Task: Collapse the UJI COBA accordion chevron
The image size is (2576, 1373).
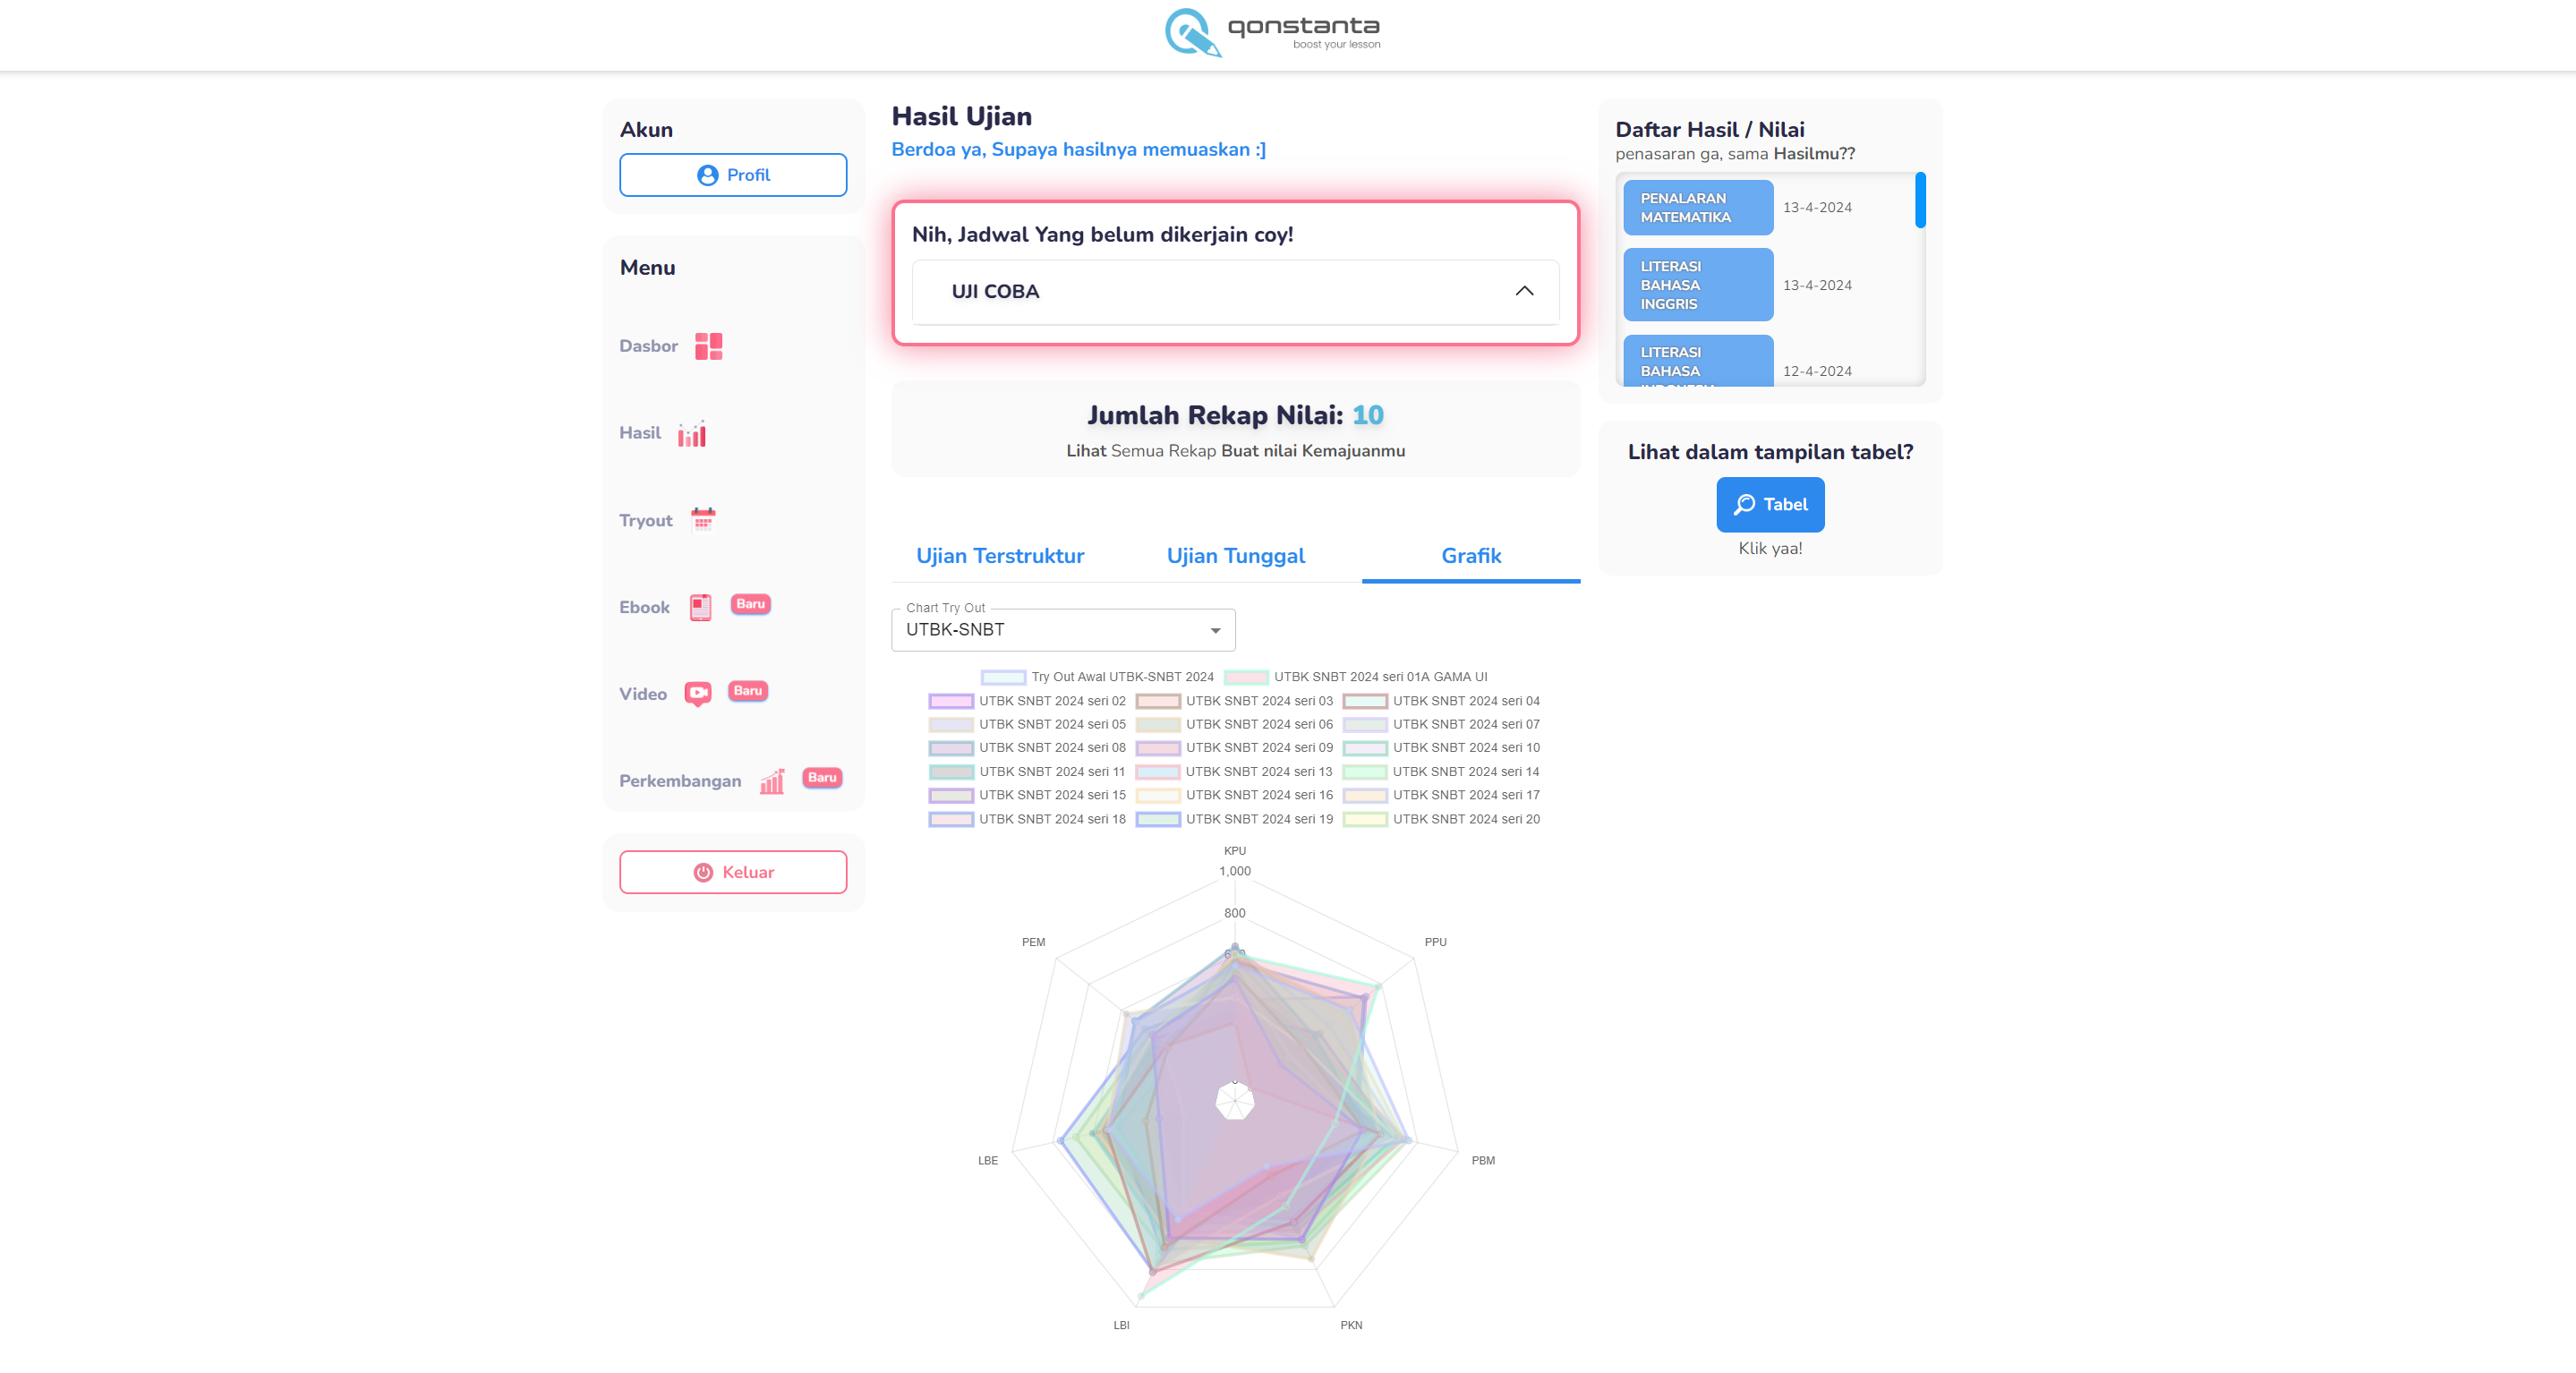Action: [1523, 291]
